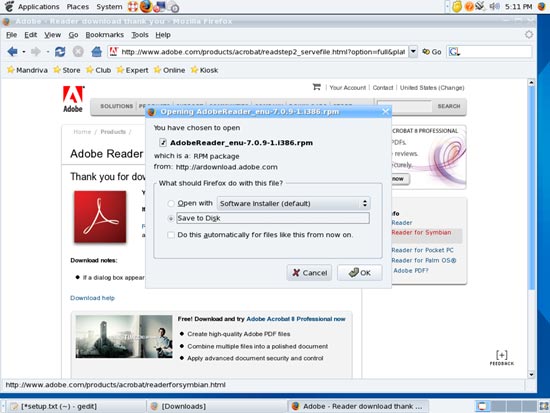Click the 'Download help' link

(92, 298)
